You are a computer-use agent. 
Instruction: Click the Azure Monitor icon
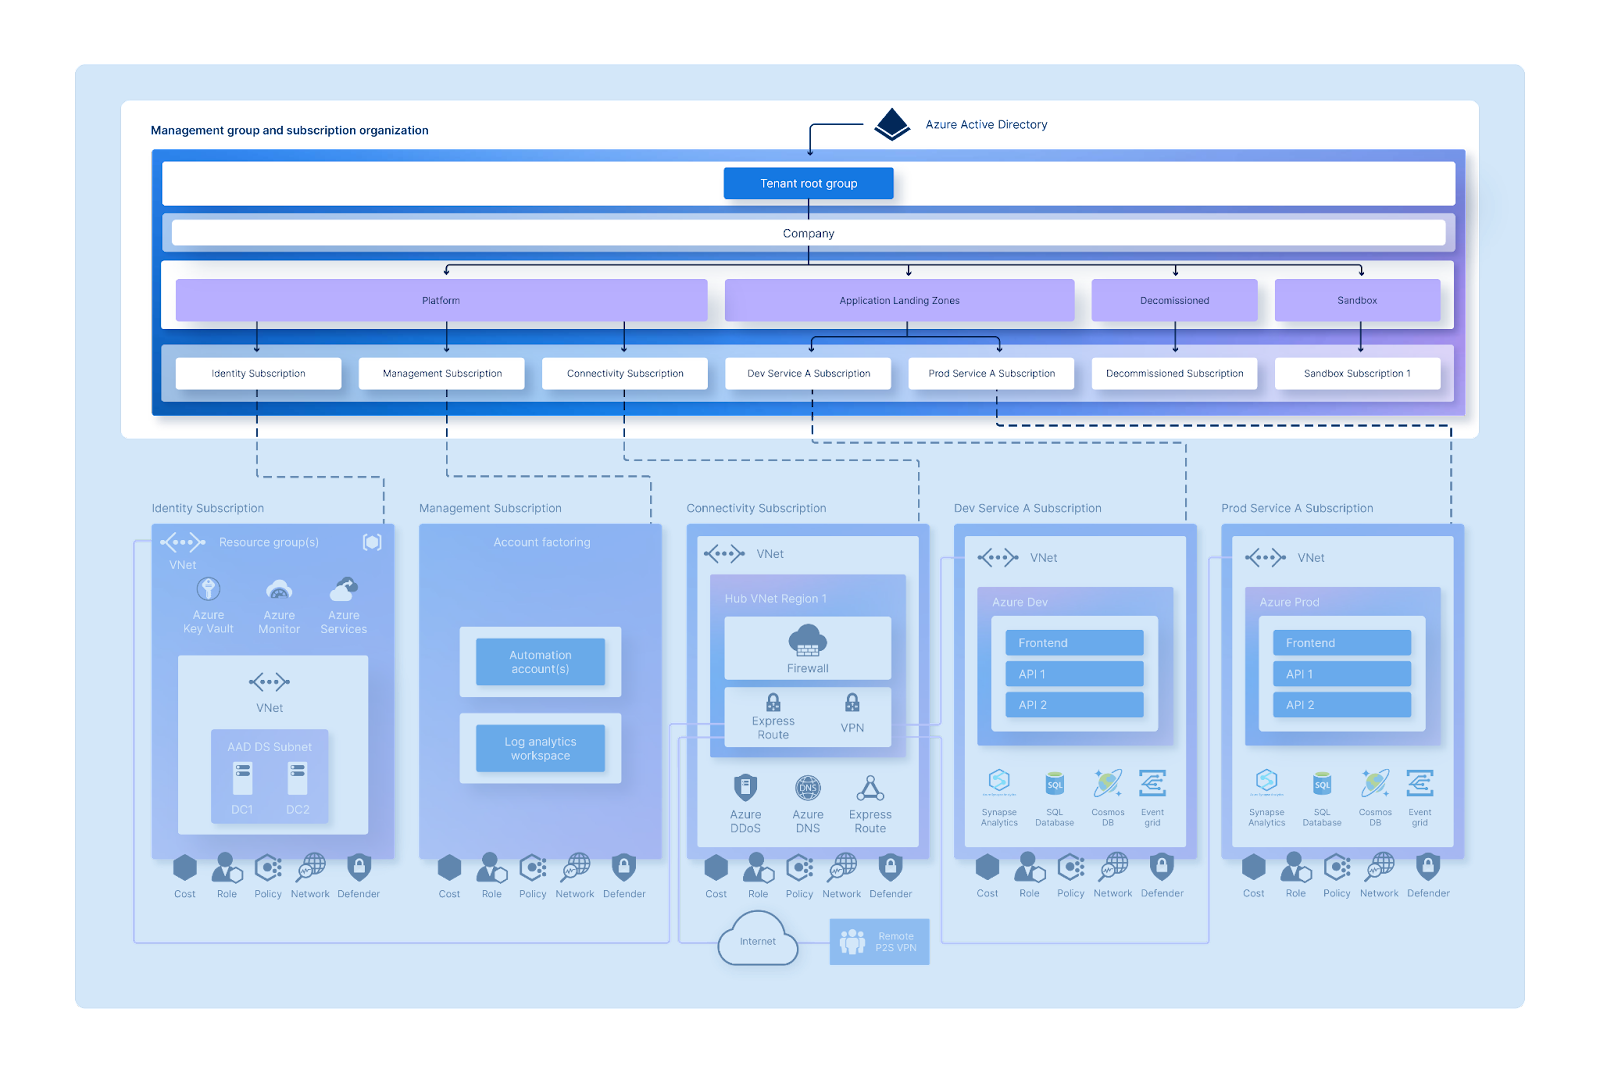279,589
